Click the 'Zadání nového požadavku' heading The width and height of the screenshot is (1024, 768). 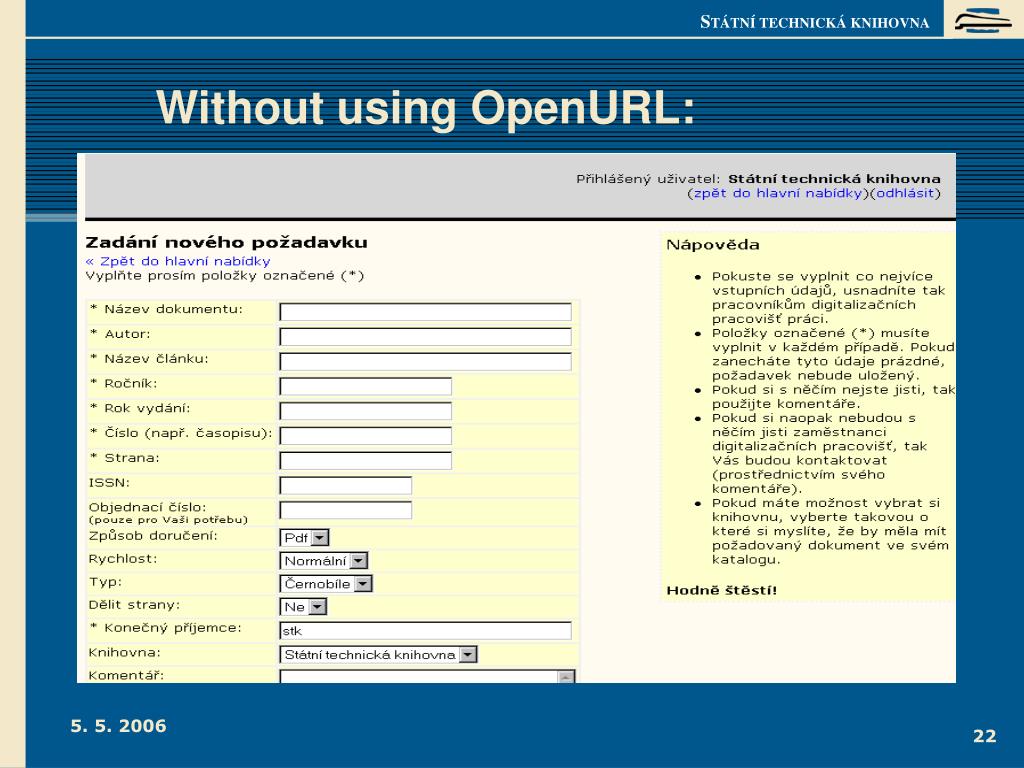click(226, 242)
